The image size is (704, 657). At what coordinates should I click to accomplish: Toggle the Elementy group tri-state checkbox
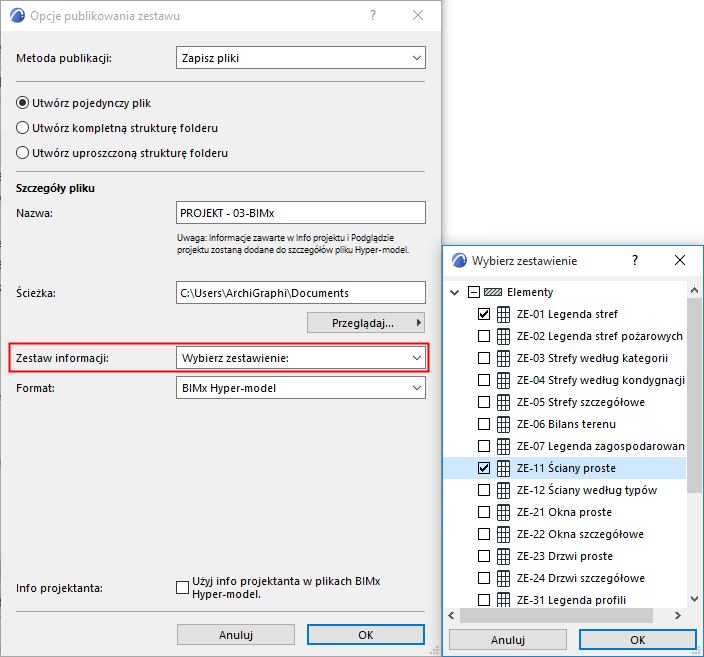coord(473,292)
